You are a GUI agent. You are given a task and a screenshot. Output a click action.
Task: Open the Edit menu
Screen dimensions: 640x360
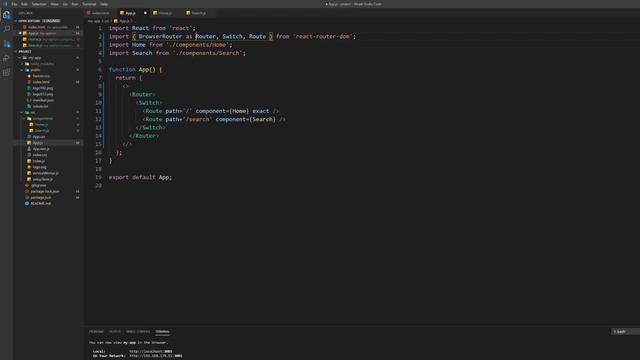[24, 4]
